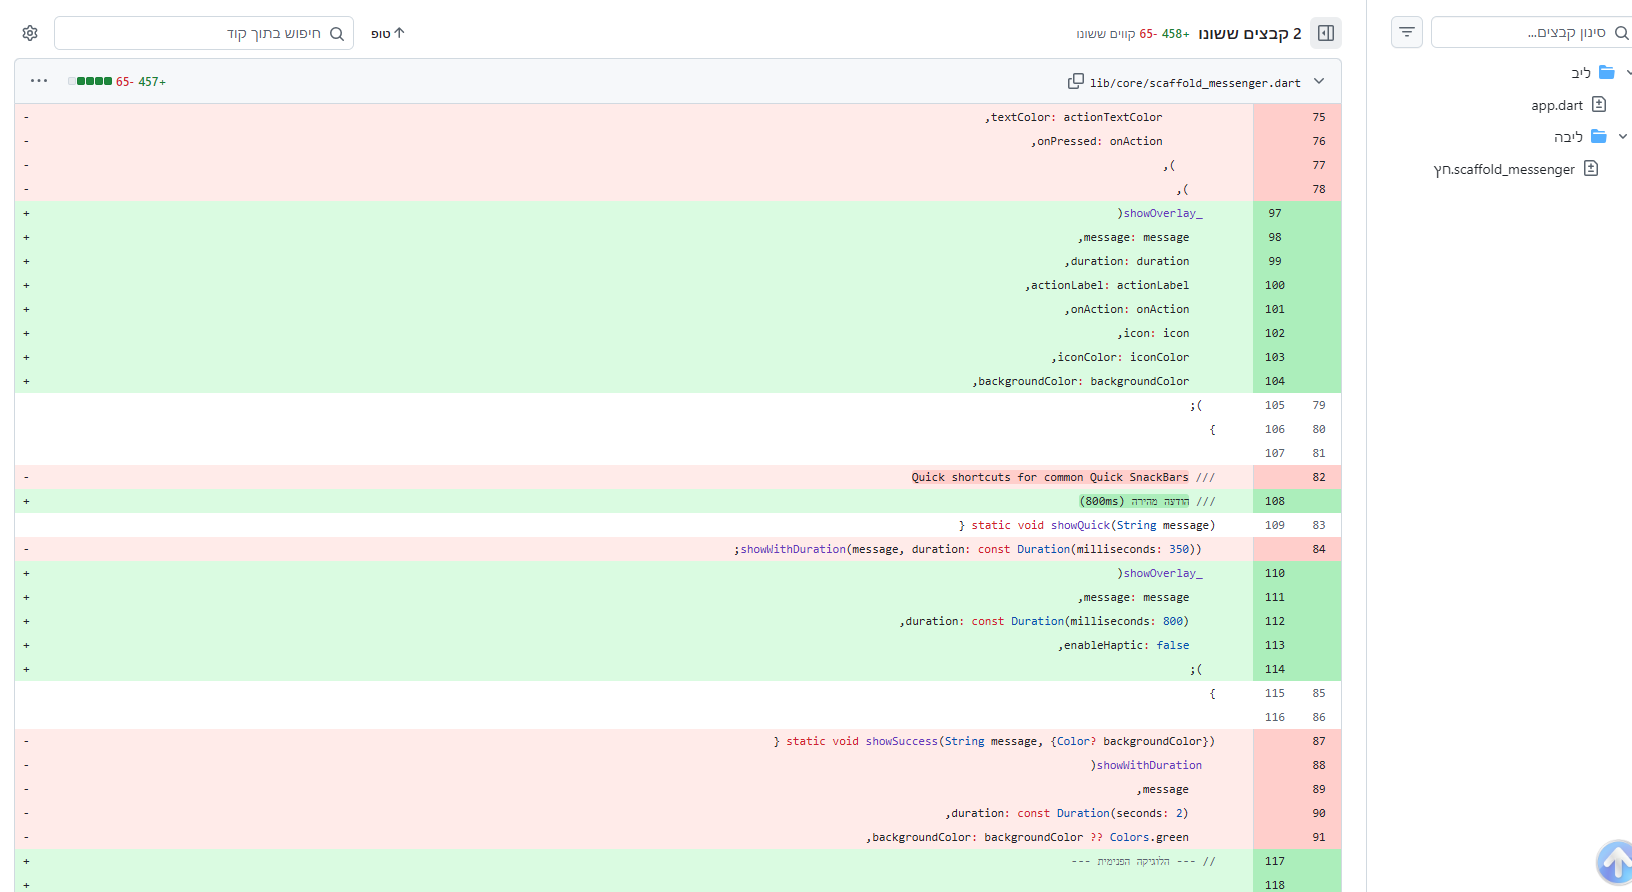Click the floating scroll-to-top arrow button

pyautogui.click(x=1615, y=862)
